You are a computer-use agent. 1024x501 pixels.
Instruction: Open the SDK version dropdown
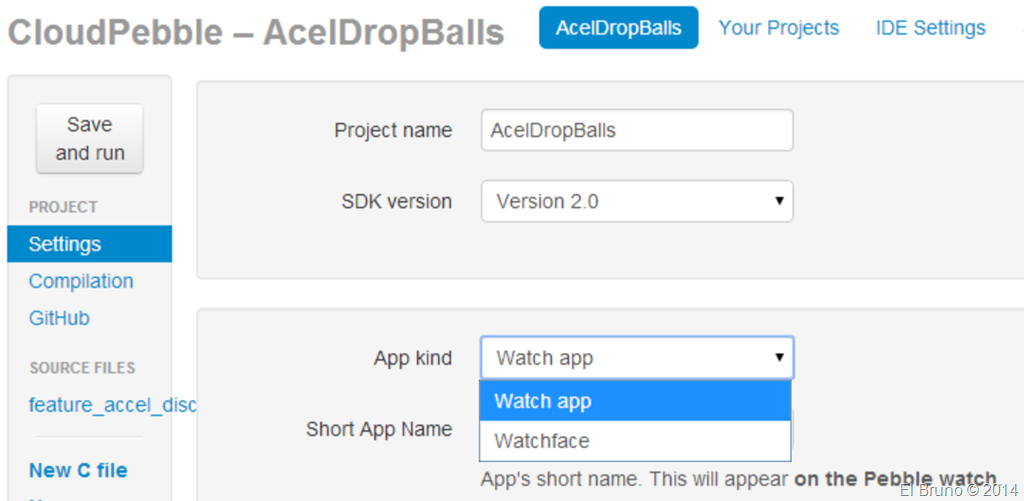point(637,201)
